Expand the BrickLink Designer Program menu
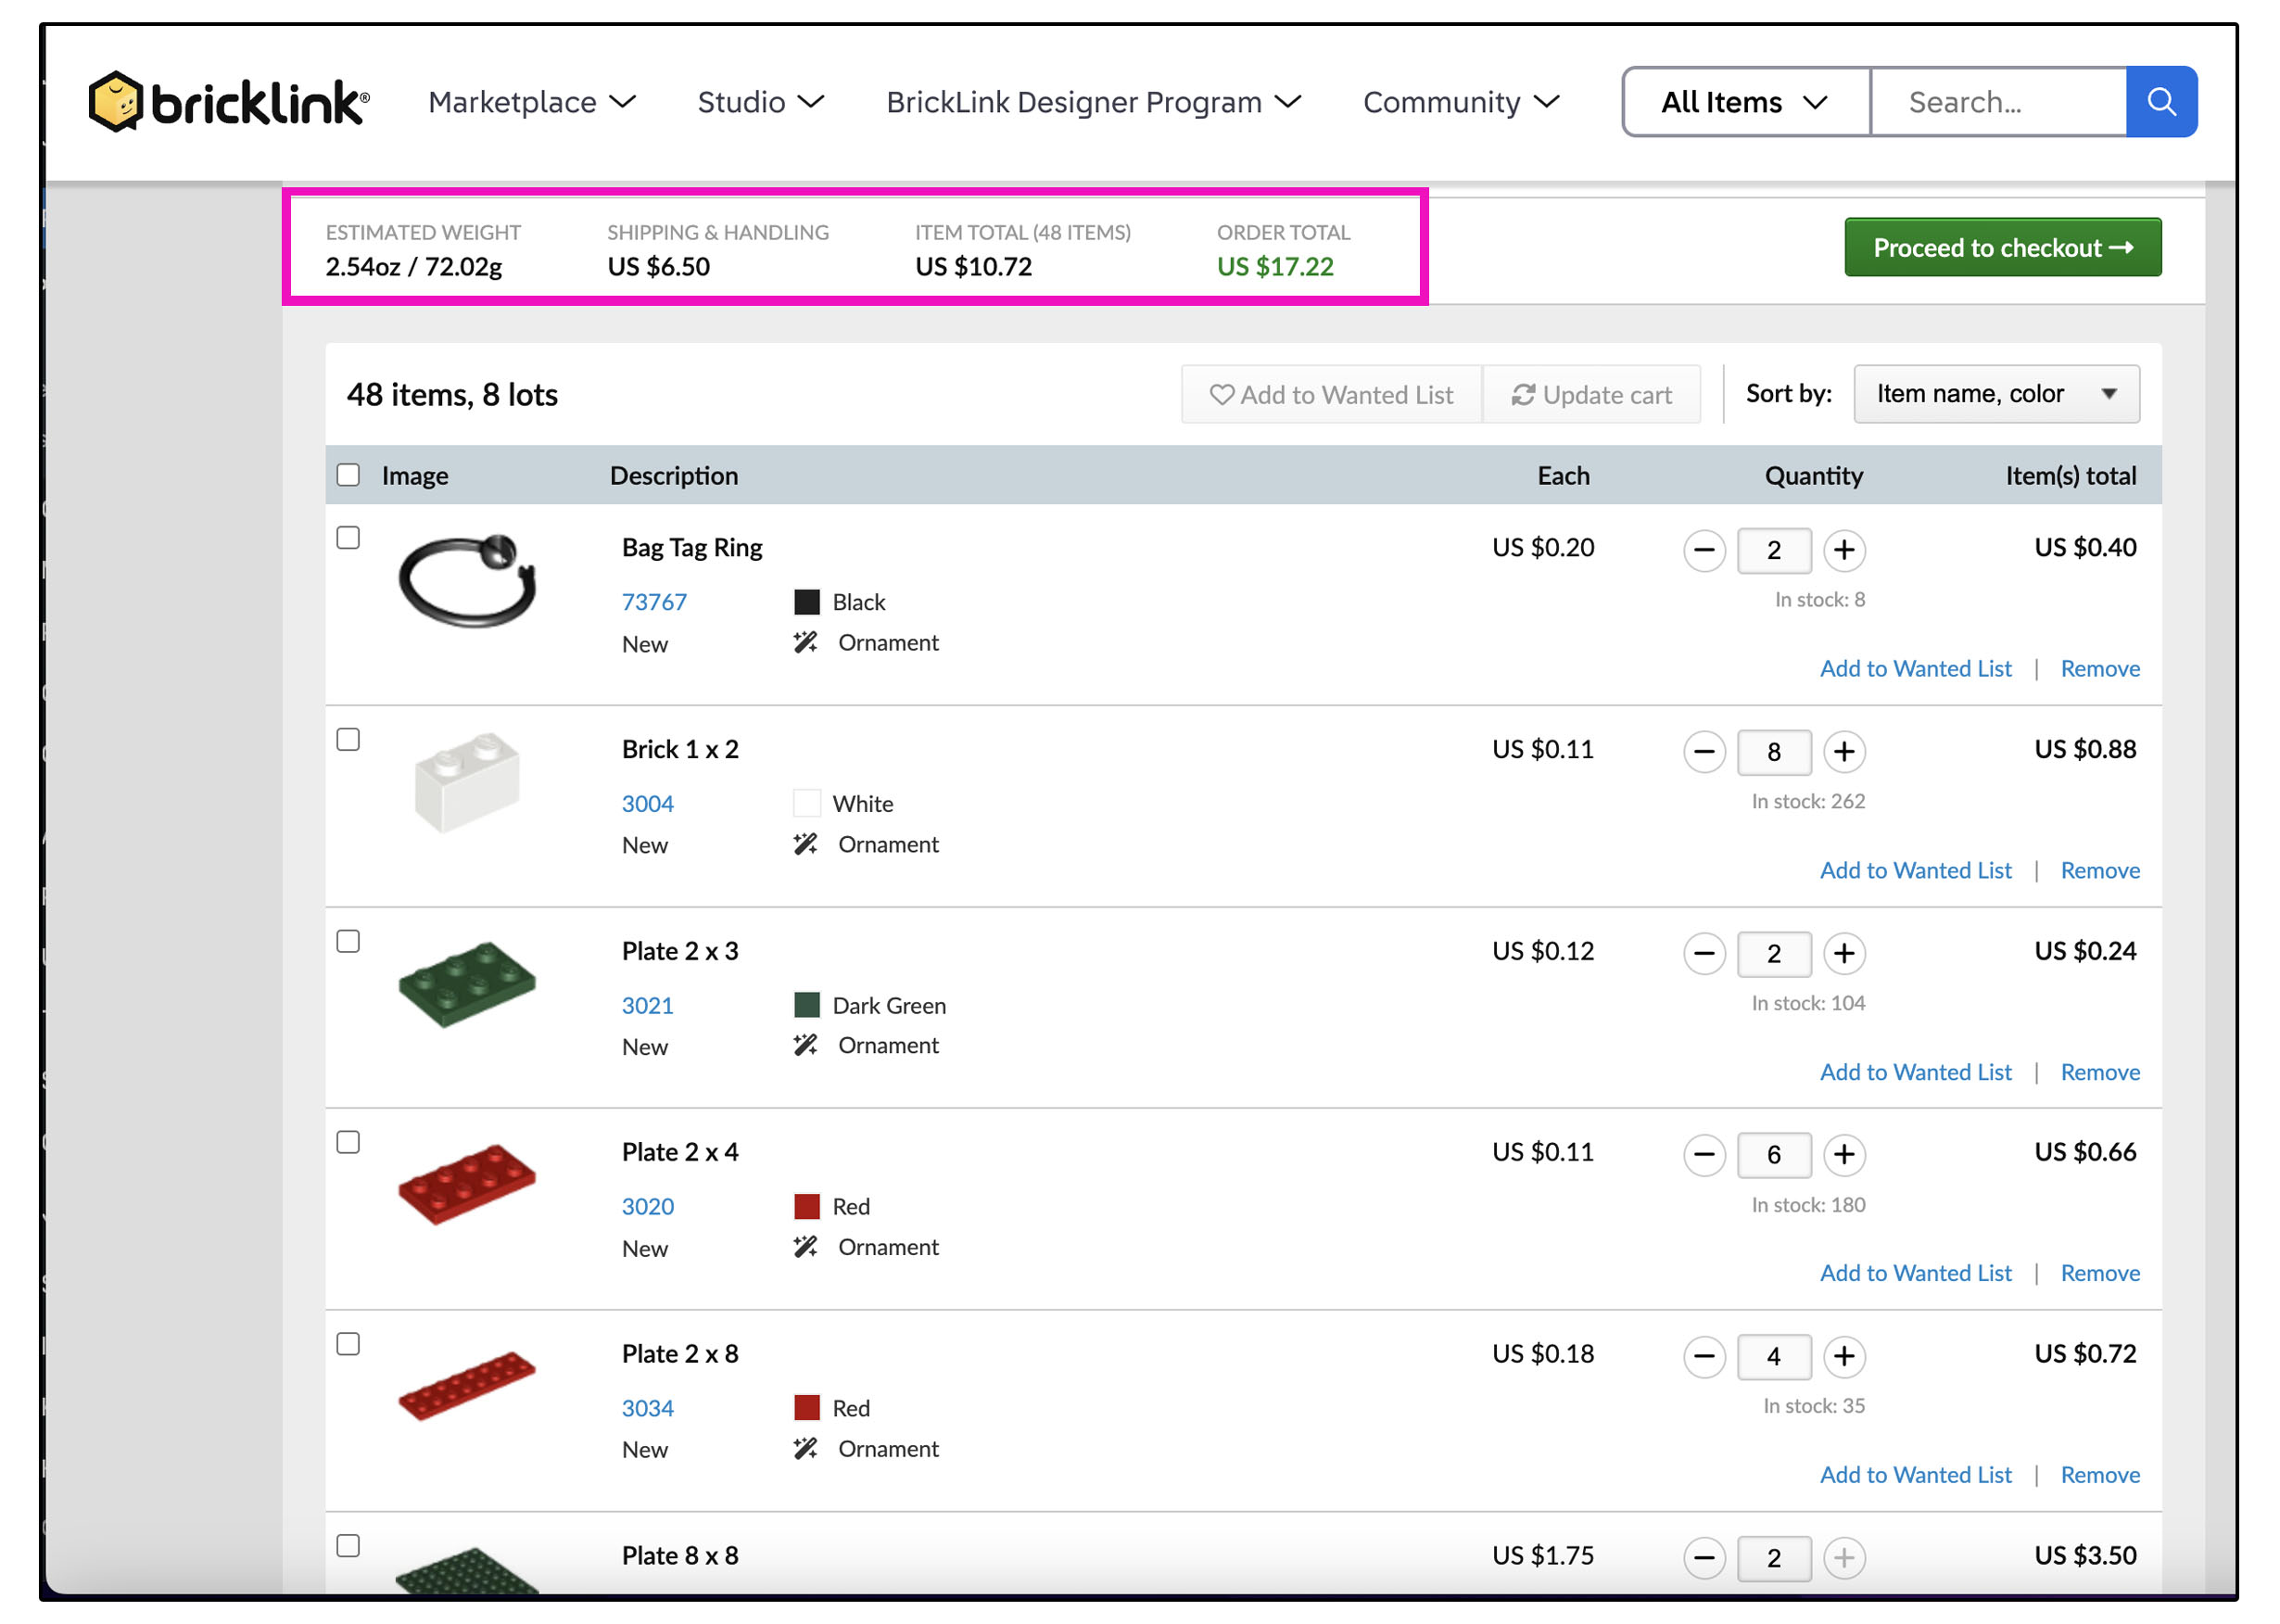Viewport: 2280px width, 1624px height. point(1092,102)
